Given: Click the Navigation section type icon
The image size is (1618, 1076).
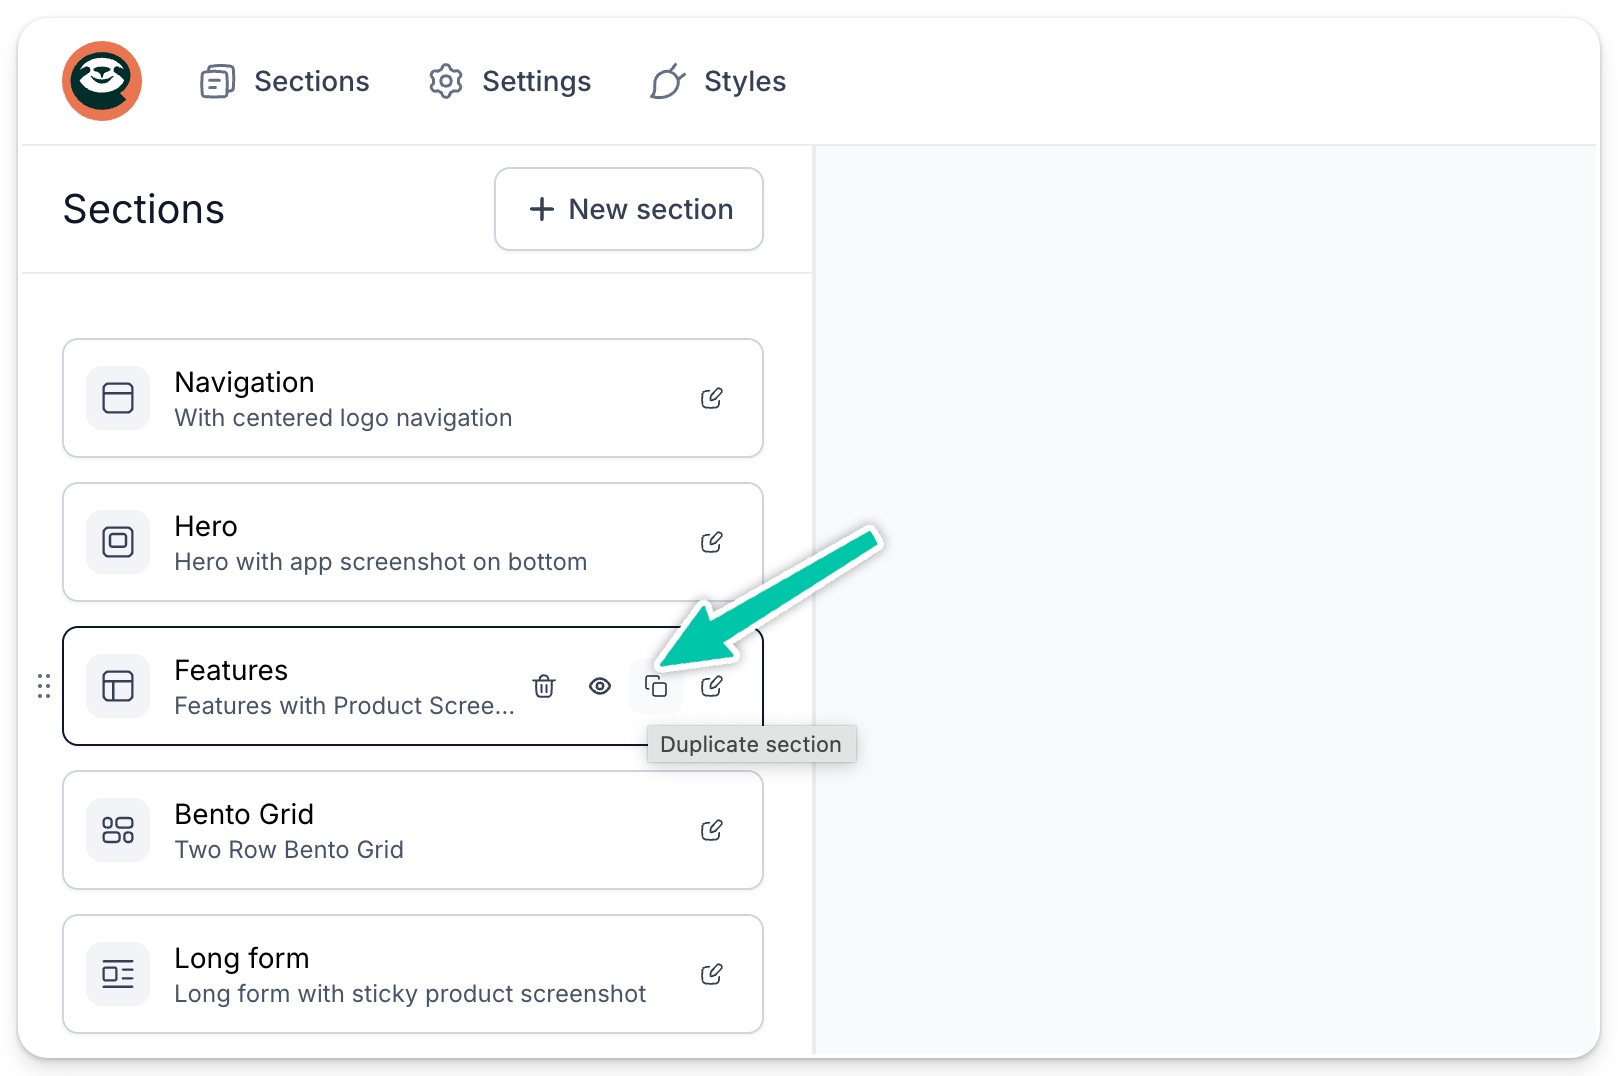Looking at the screenshot, I should pos(117,398).
